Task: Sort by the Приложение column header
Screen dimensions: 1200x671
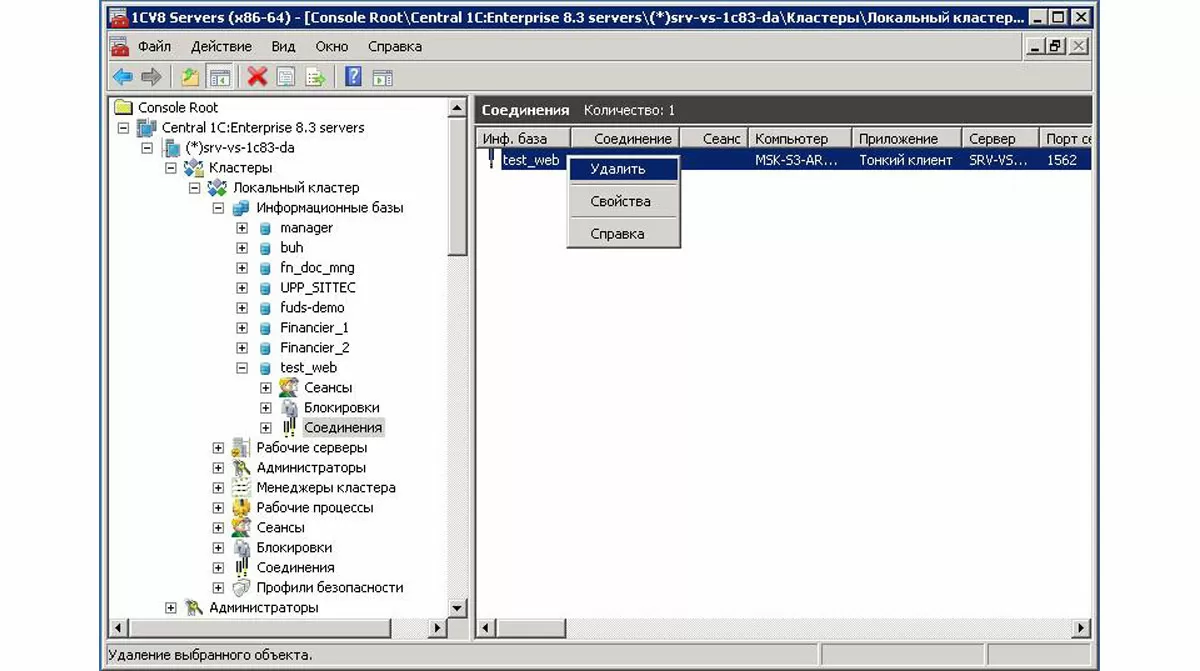Action: click(906, 139)
